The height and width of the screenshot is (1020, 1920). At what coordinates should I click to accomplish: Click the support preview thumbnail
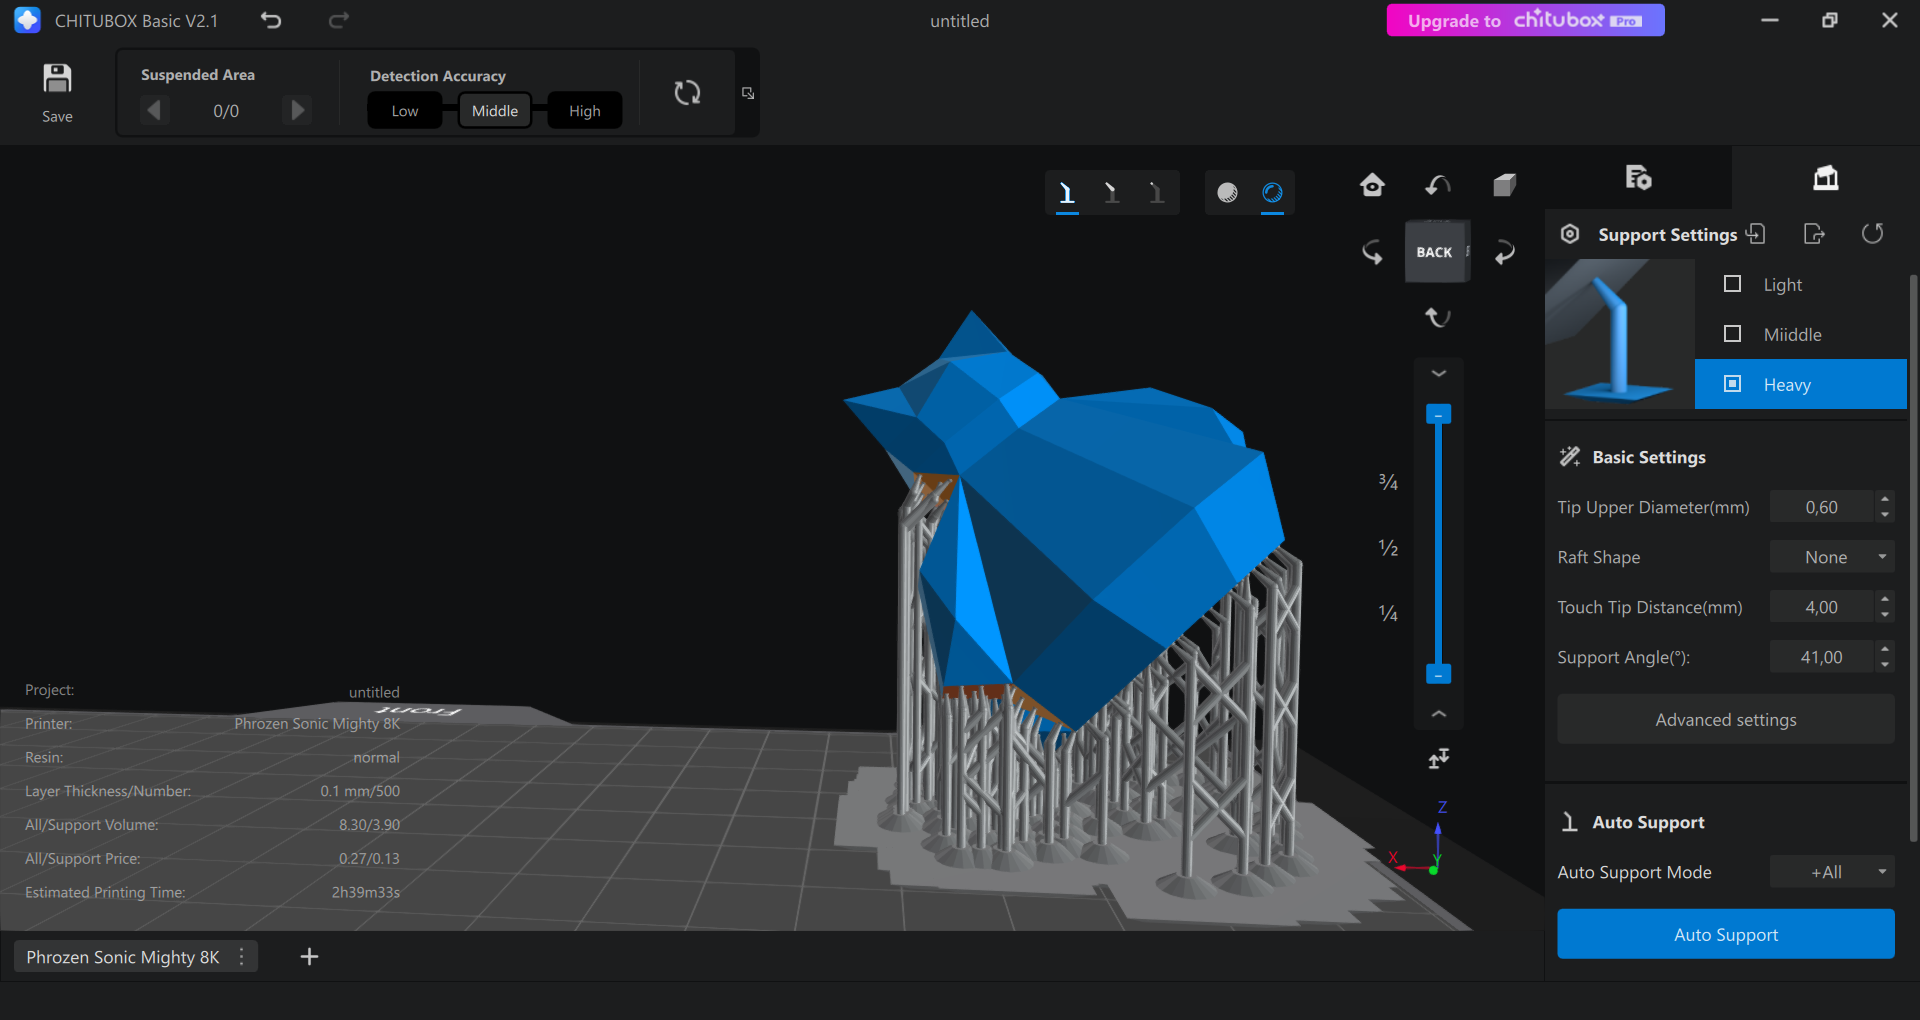1620,334
